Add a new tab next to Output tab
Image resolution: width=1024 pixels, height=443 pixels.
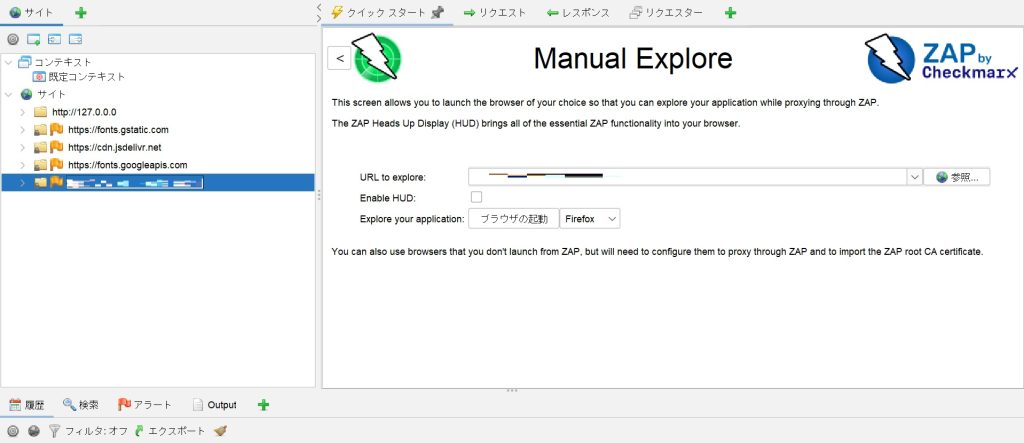(x=263, y=405)
